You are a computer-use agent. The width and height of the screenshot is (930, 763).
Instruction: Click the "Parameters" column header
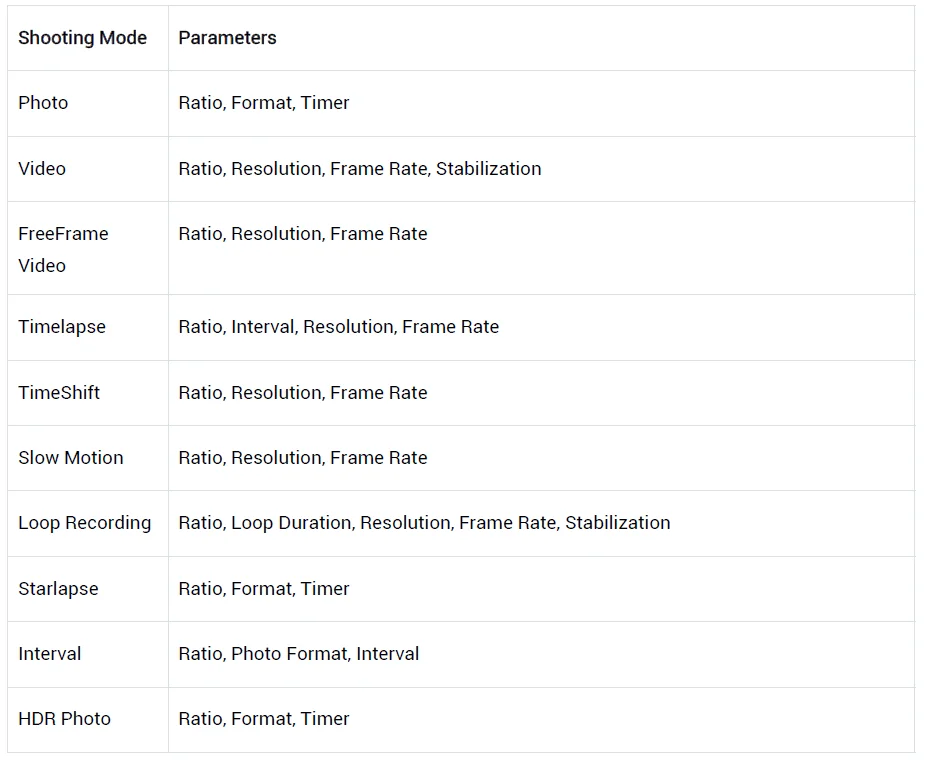tap(227, 38)
